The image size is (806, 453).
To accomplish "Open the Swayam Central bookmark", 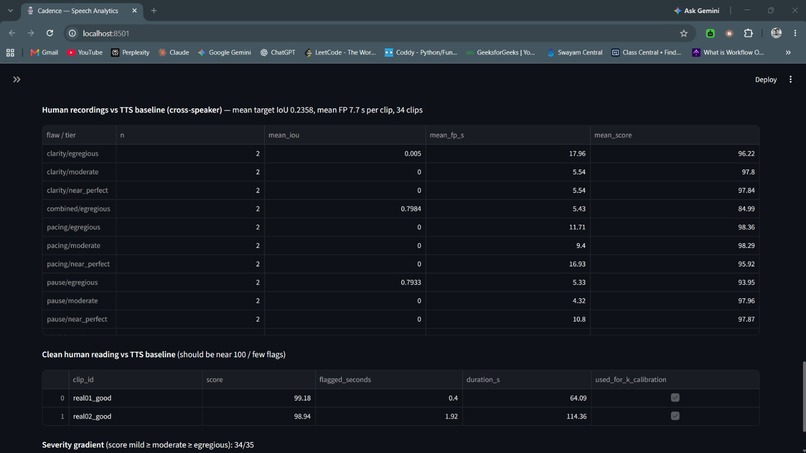I will tap(574, 52).
